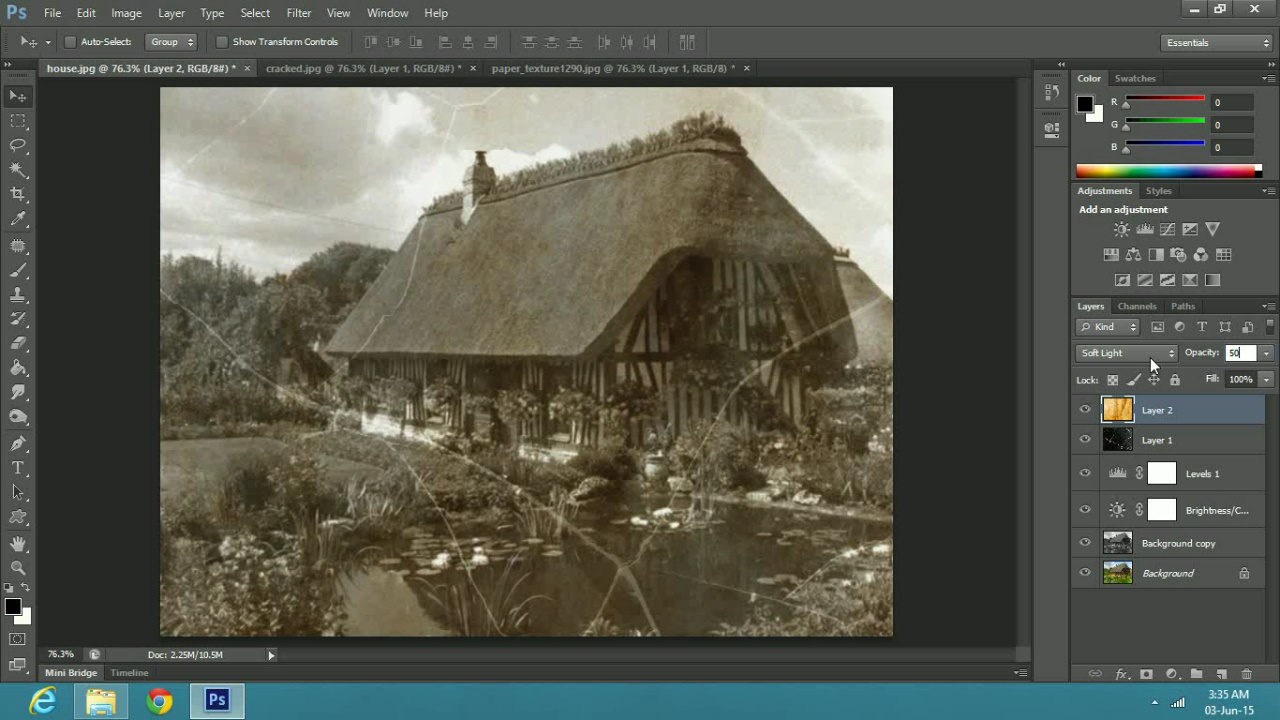Create a new layer with bottom icon
The height and width of the screenshot is (720, 1280).
pyautogui.click(x=1221, y=674)
